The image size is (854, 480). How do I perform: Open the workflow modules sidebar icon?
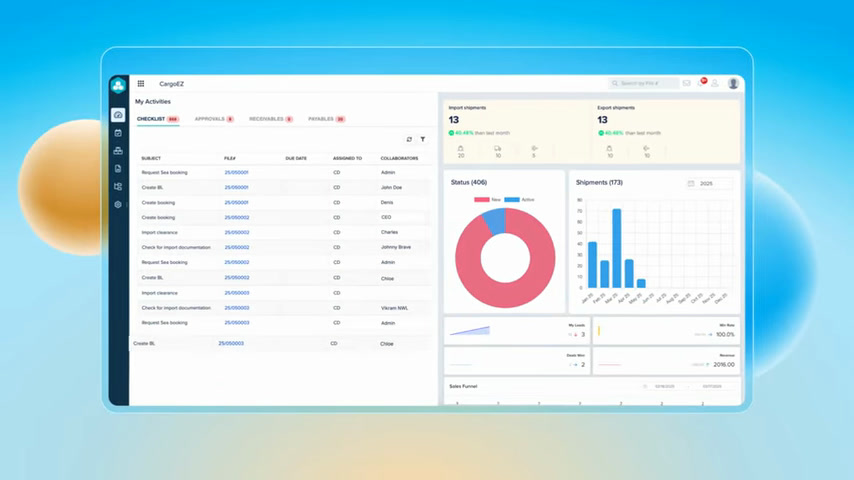pos(118,186)
